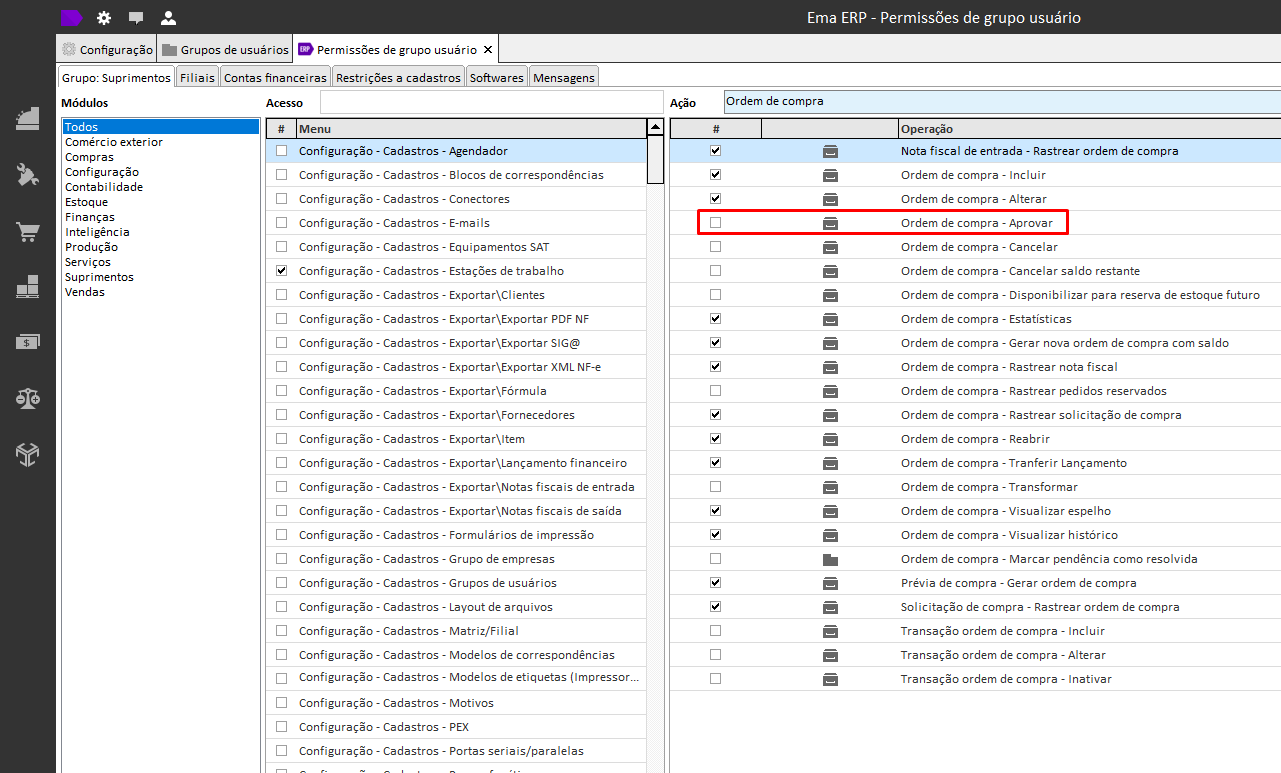The width and height of the screenshot is (1281, 773).
Task: Enable Ordem de compra - Aprovar checkbox
Action: pyautogui.click(x=715, y=222)
